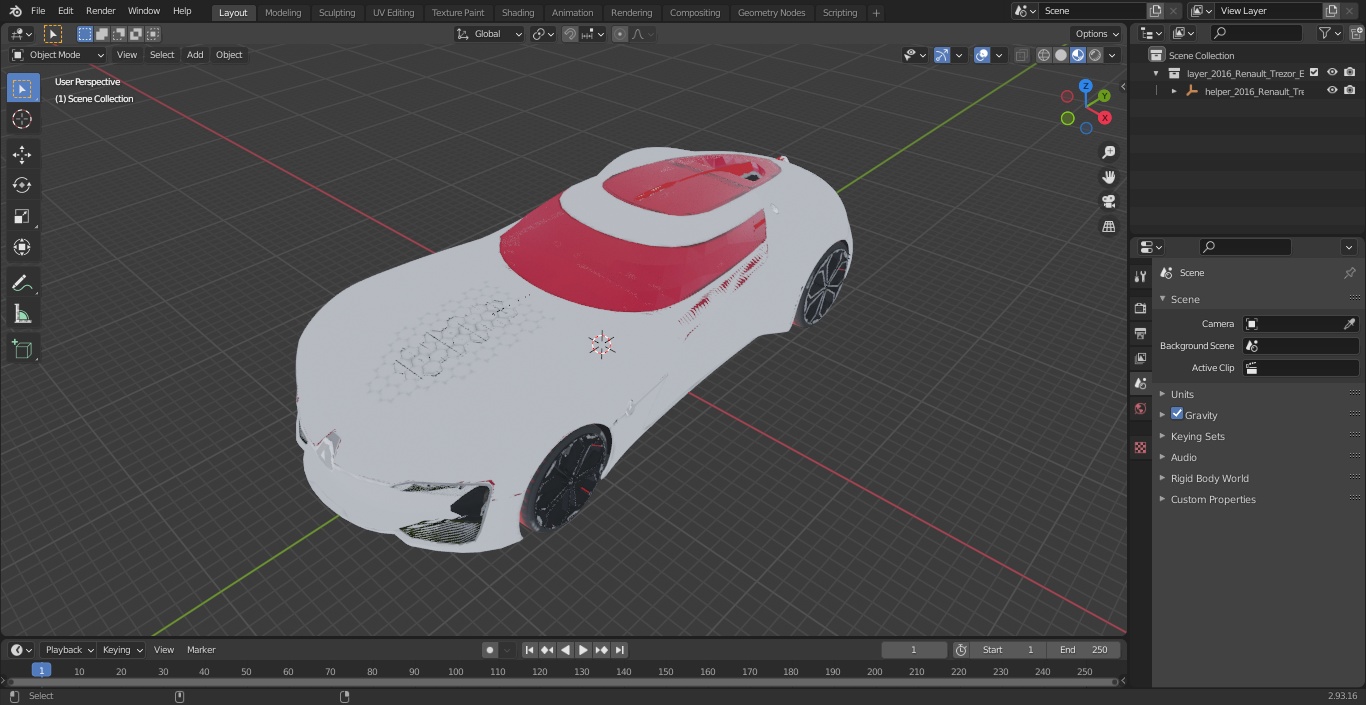
Task: Switch to the Geometry Nodes workspace tab
Action: 771,12
